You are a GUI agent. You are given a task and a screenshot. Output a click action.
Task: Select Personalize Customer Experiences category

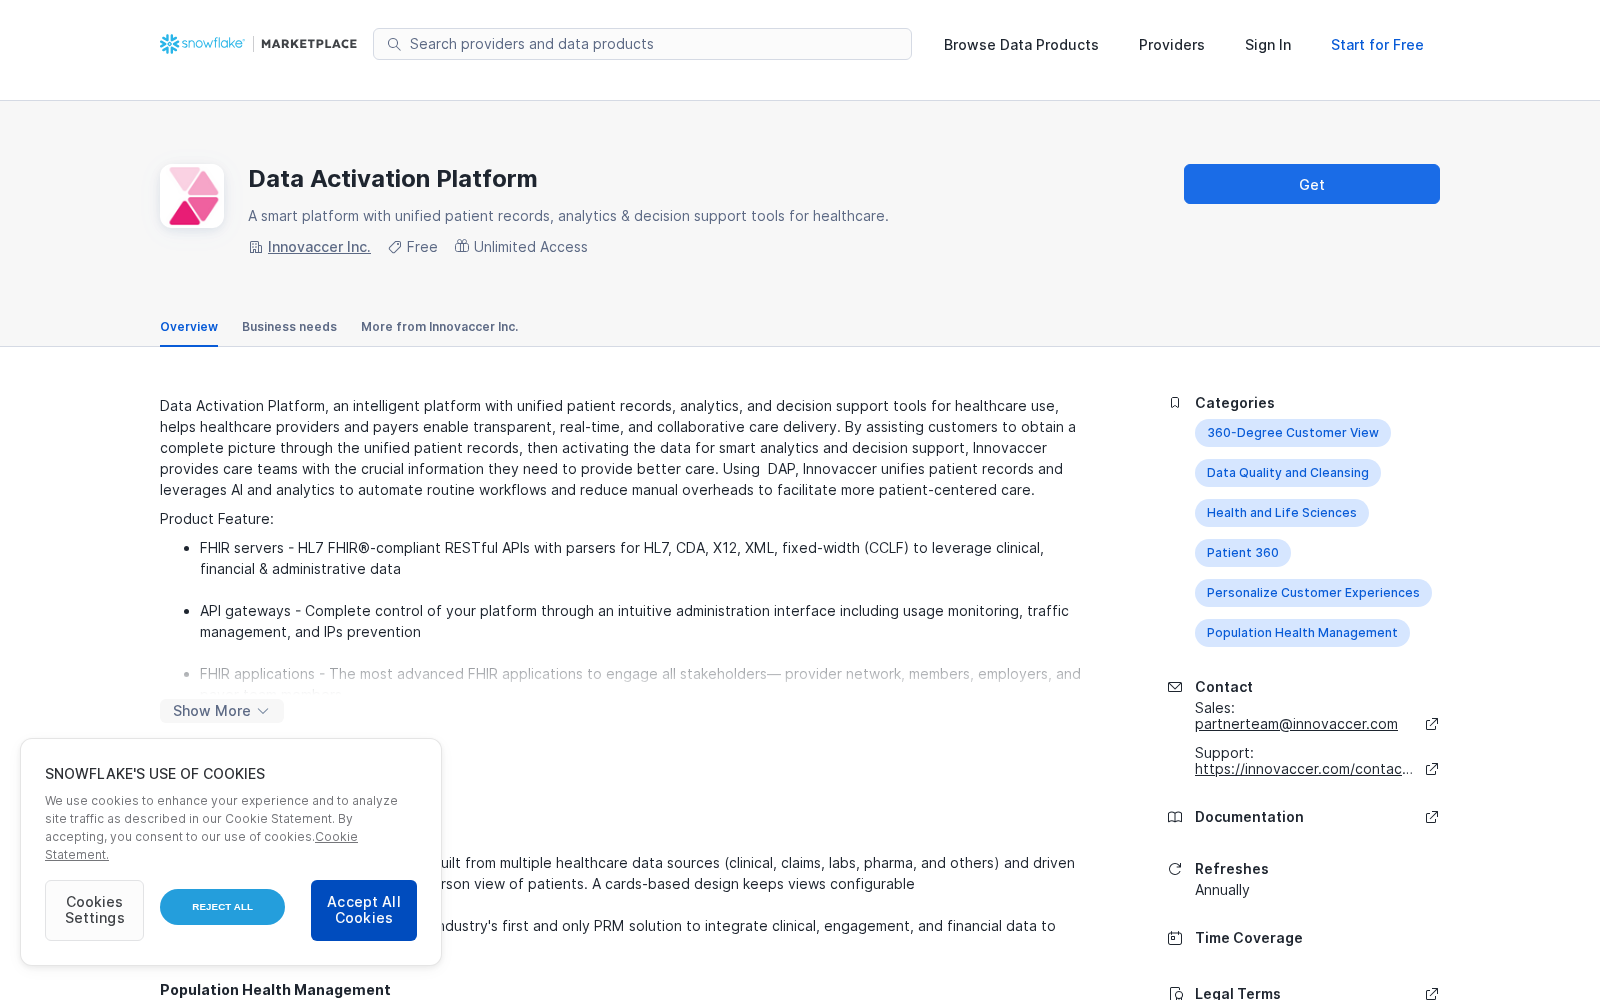coord(1313,593)
